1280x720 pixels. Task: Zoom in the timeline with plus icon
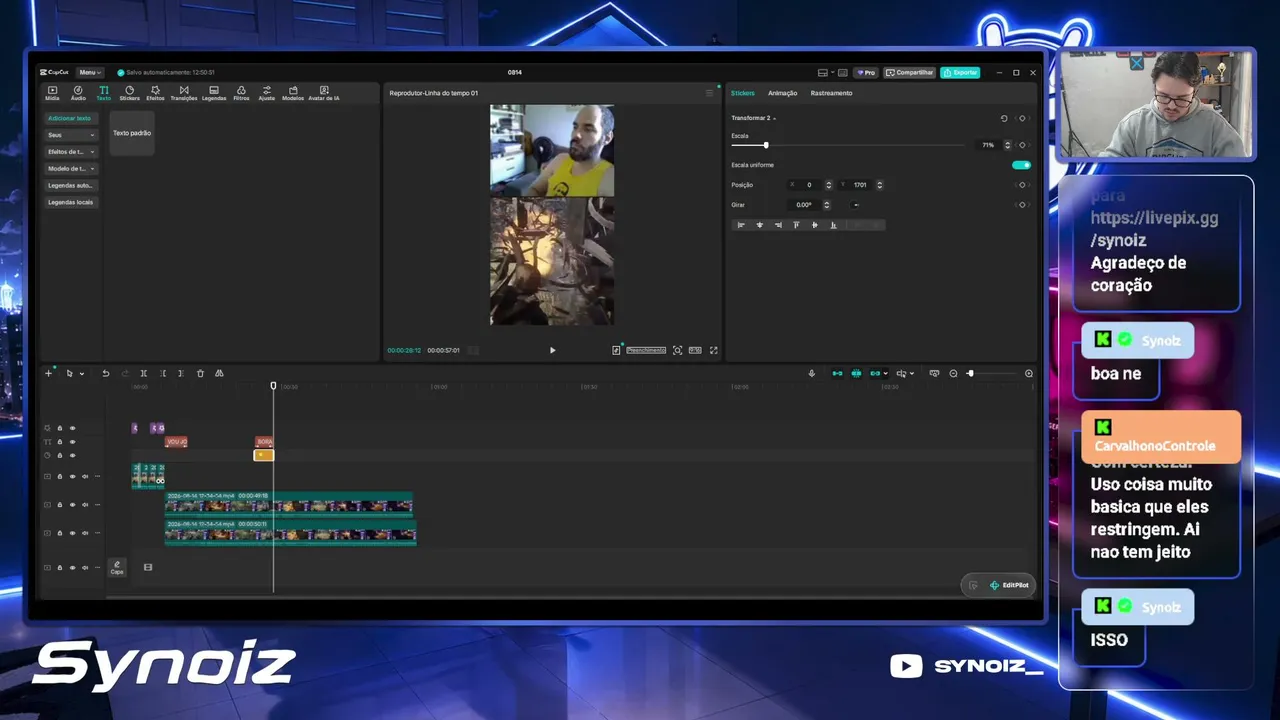1029,373
